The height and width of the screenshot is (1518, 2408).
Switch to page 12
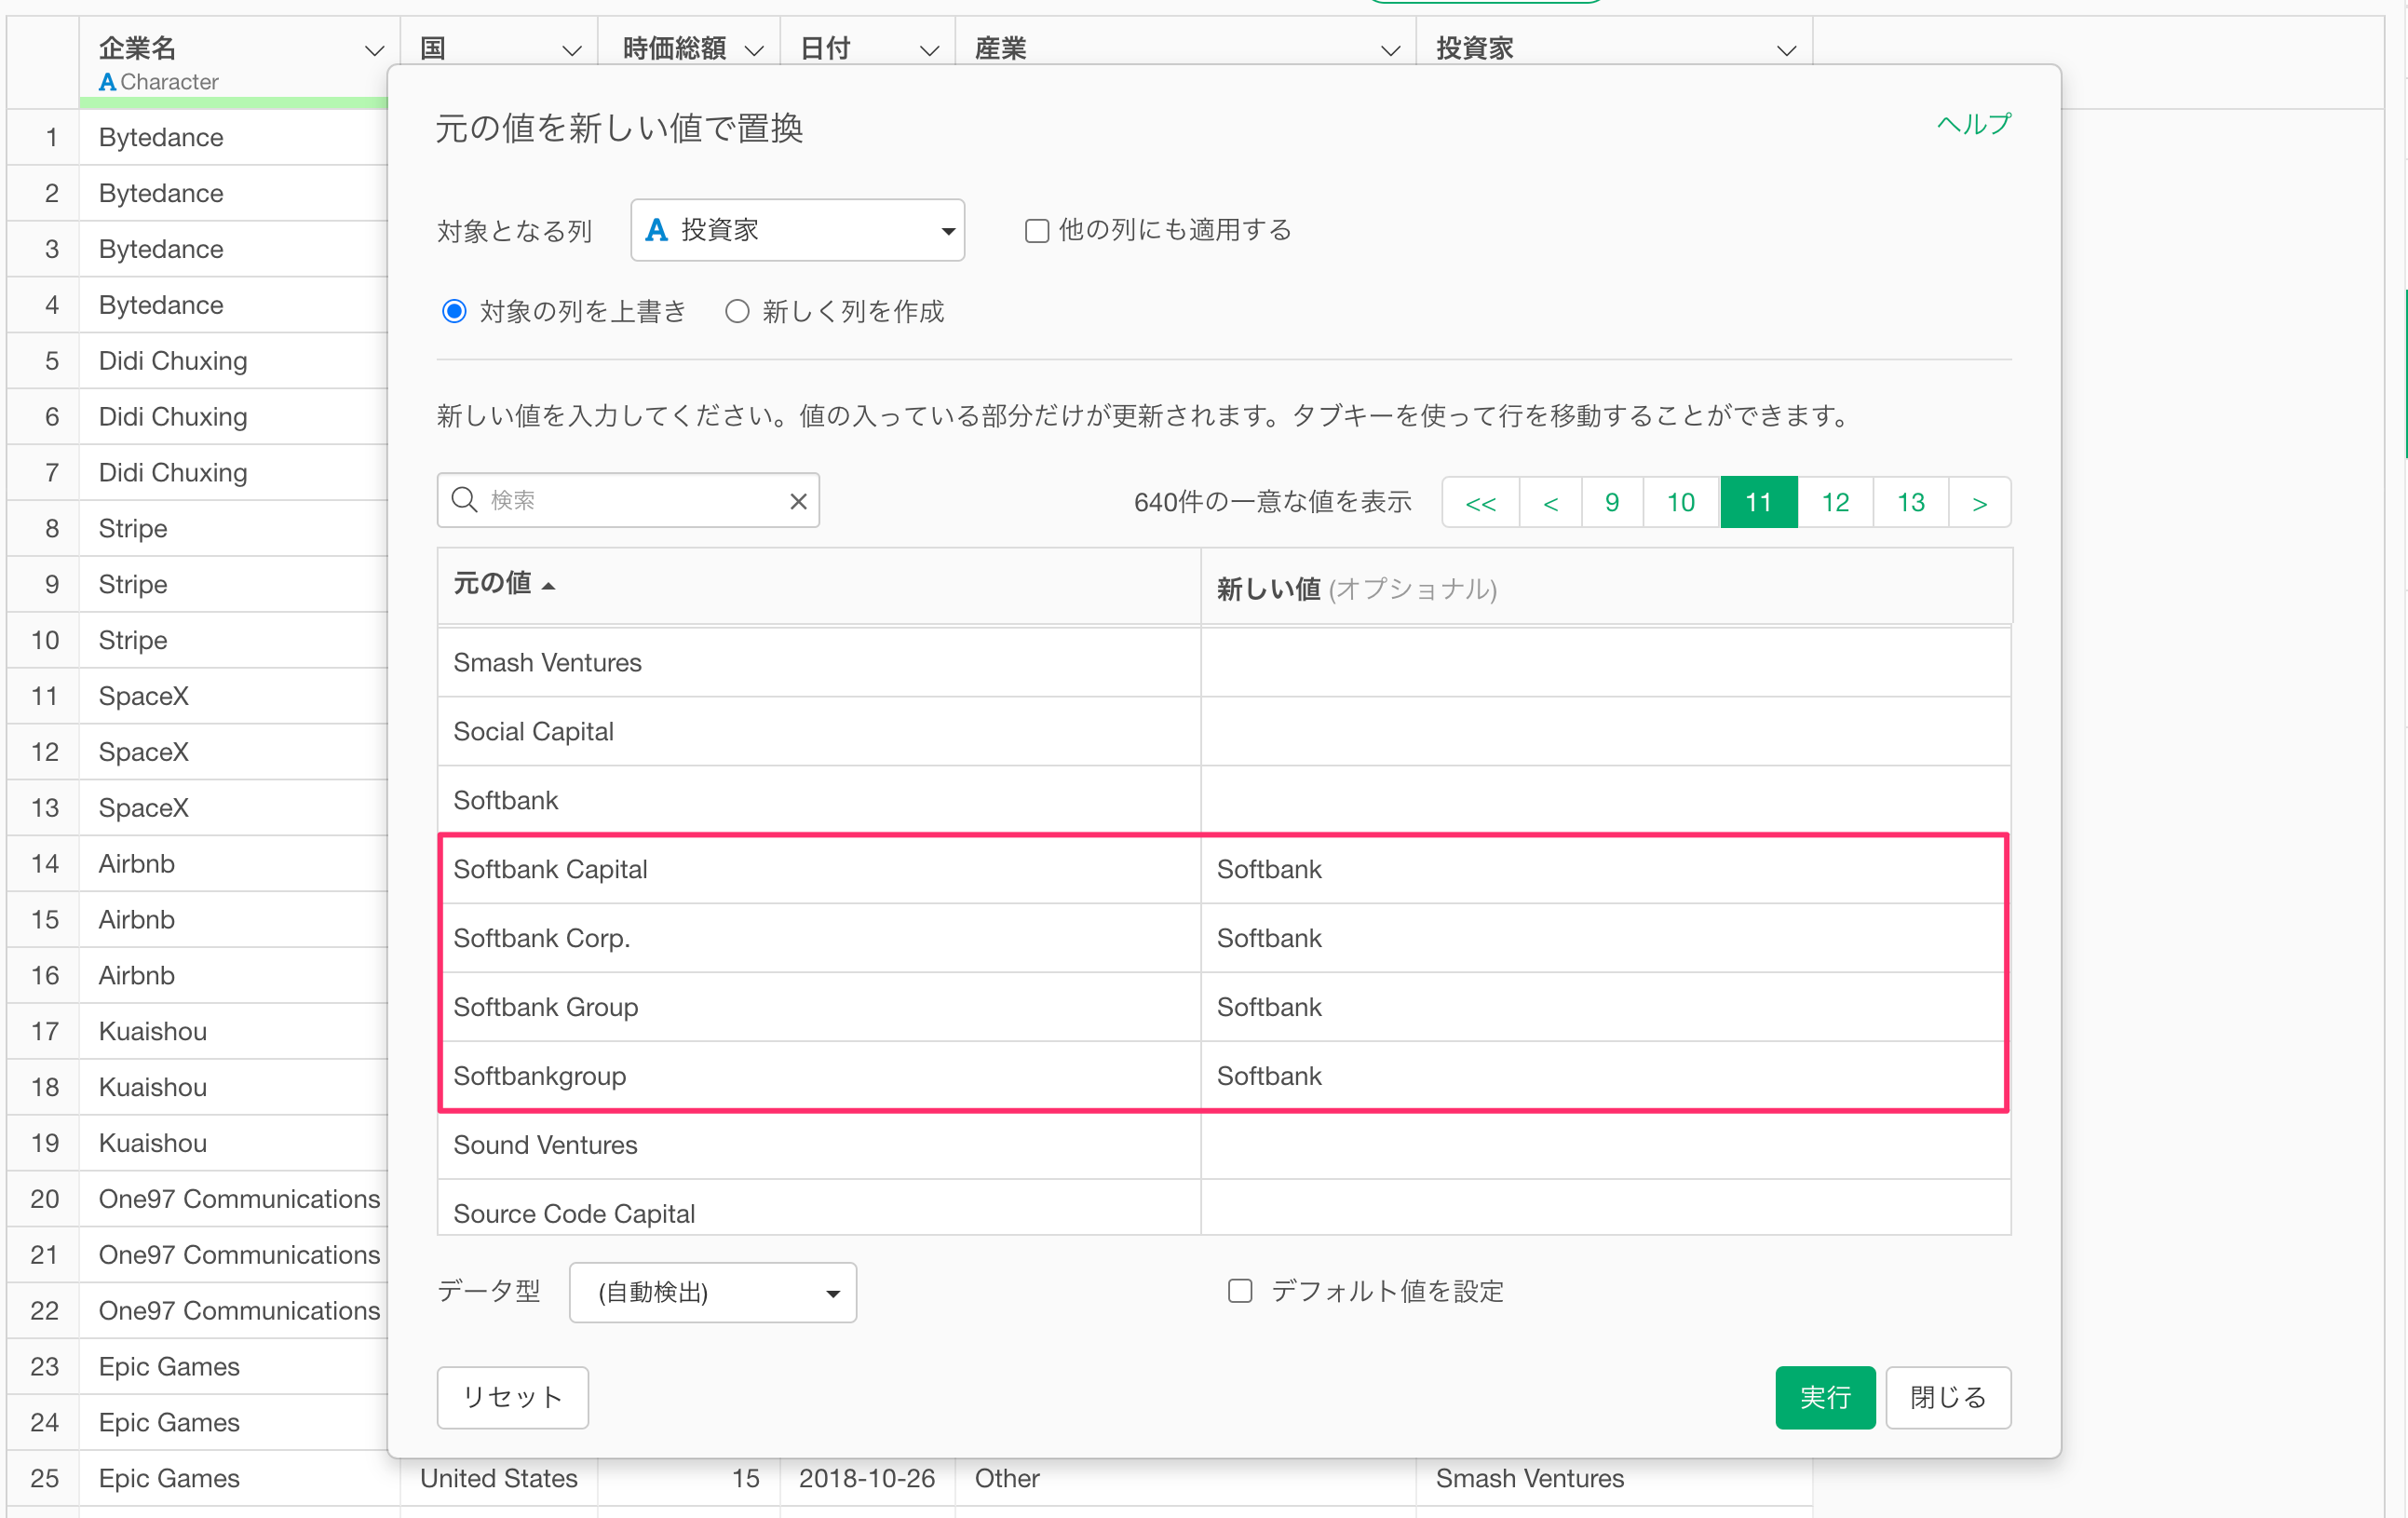[1835, 502]
